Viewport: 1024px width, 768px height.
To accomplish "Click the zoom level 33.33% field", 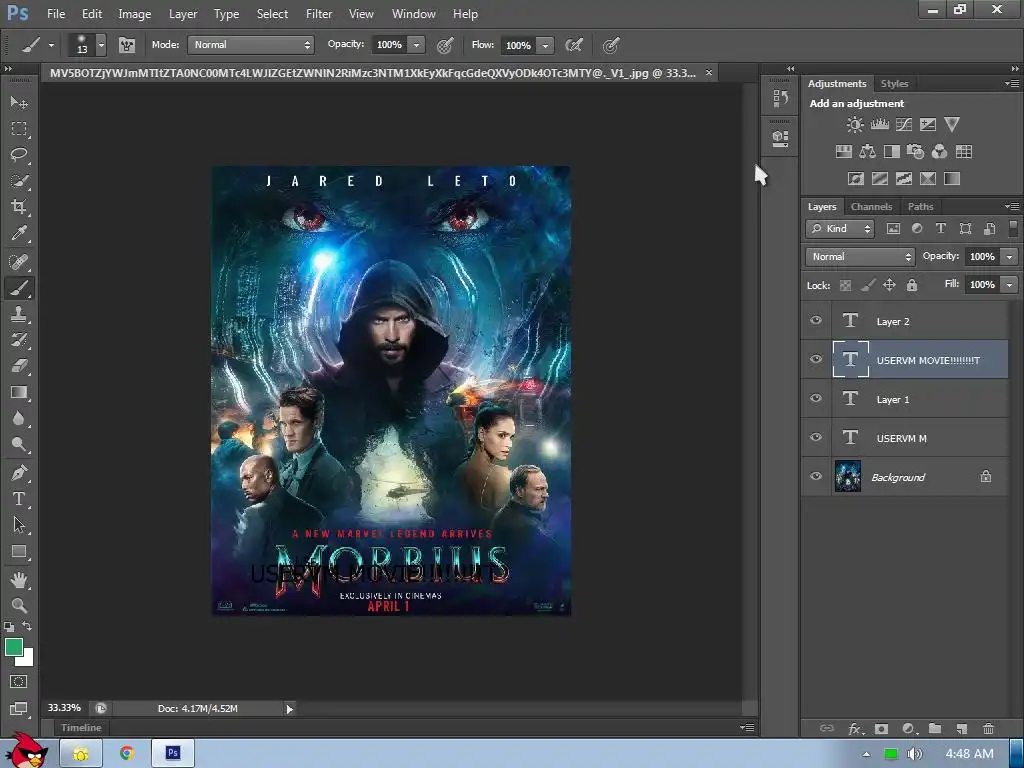I will pyautogui.click(x=64, y=708).
